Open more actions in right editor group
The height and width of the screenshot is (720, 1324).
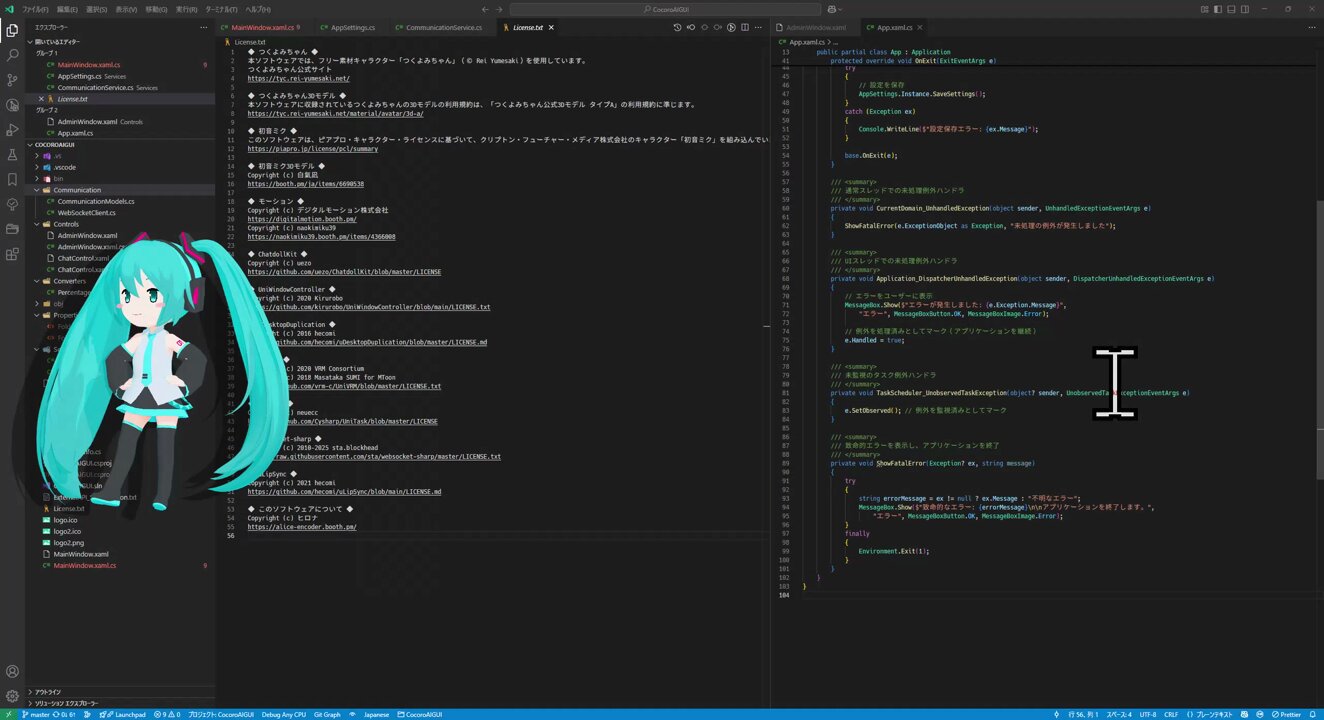tap(1313, 28)
